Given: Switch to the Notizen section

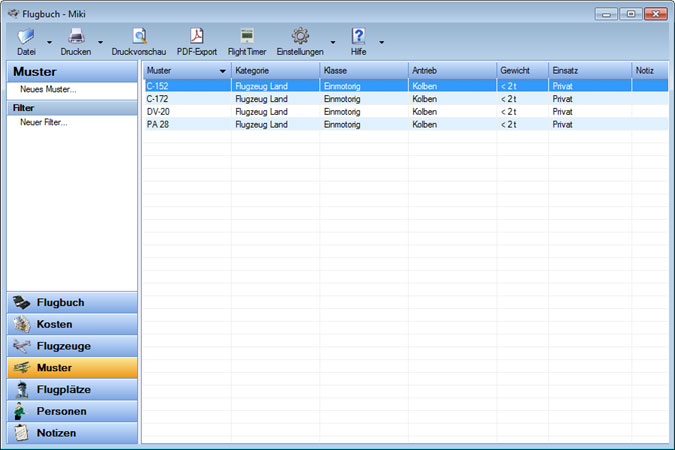Looking at the screenshot, I should point(72,433).
